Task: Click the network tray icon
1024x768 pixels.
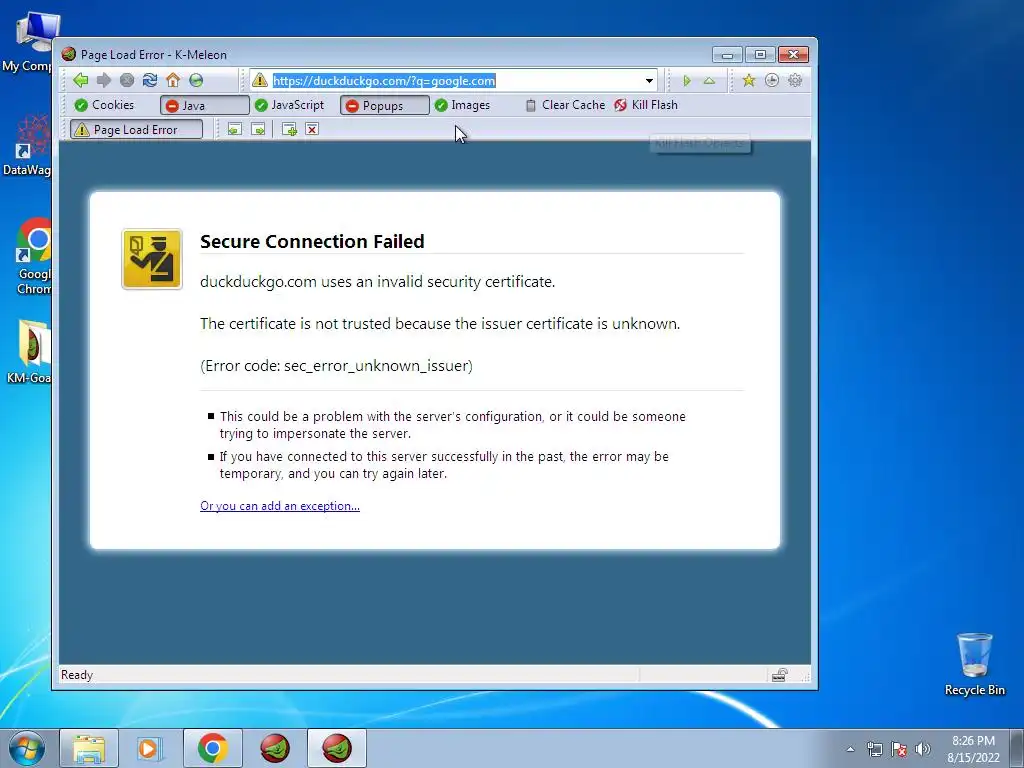Action: [x=874, y=749]
